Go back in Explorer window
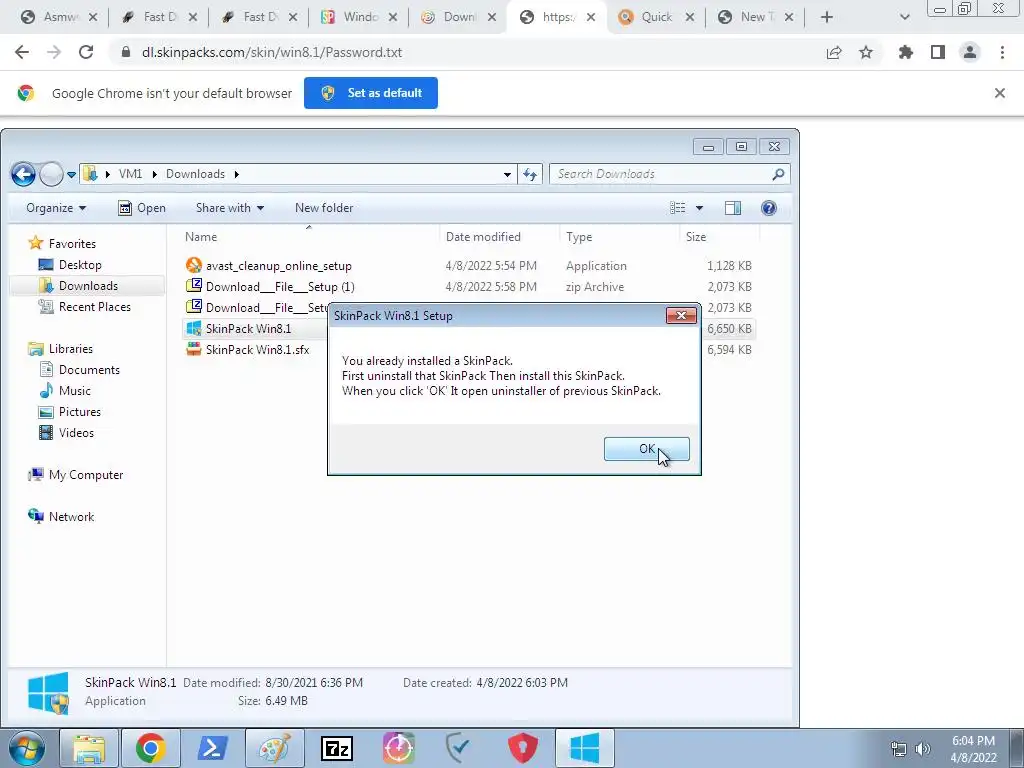1024x768 pixels. pyautogui.click(x=24, y=174)
